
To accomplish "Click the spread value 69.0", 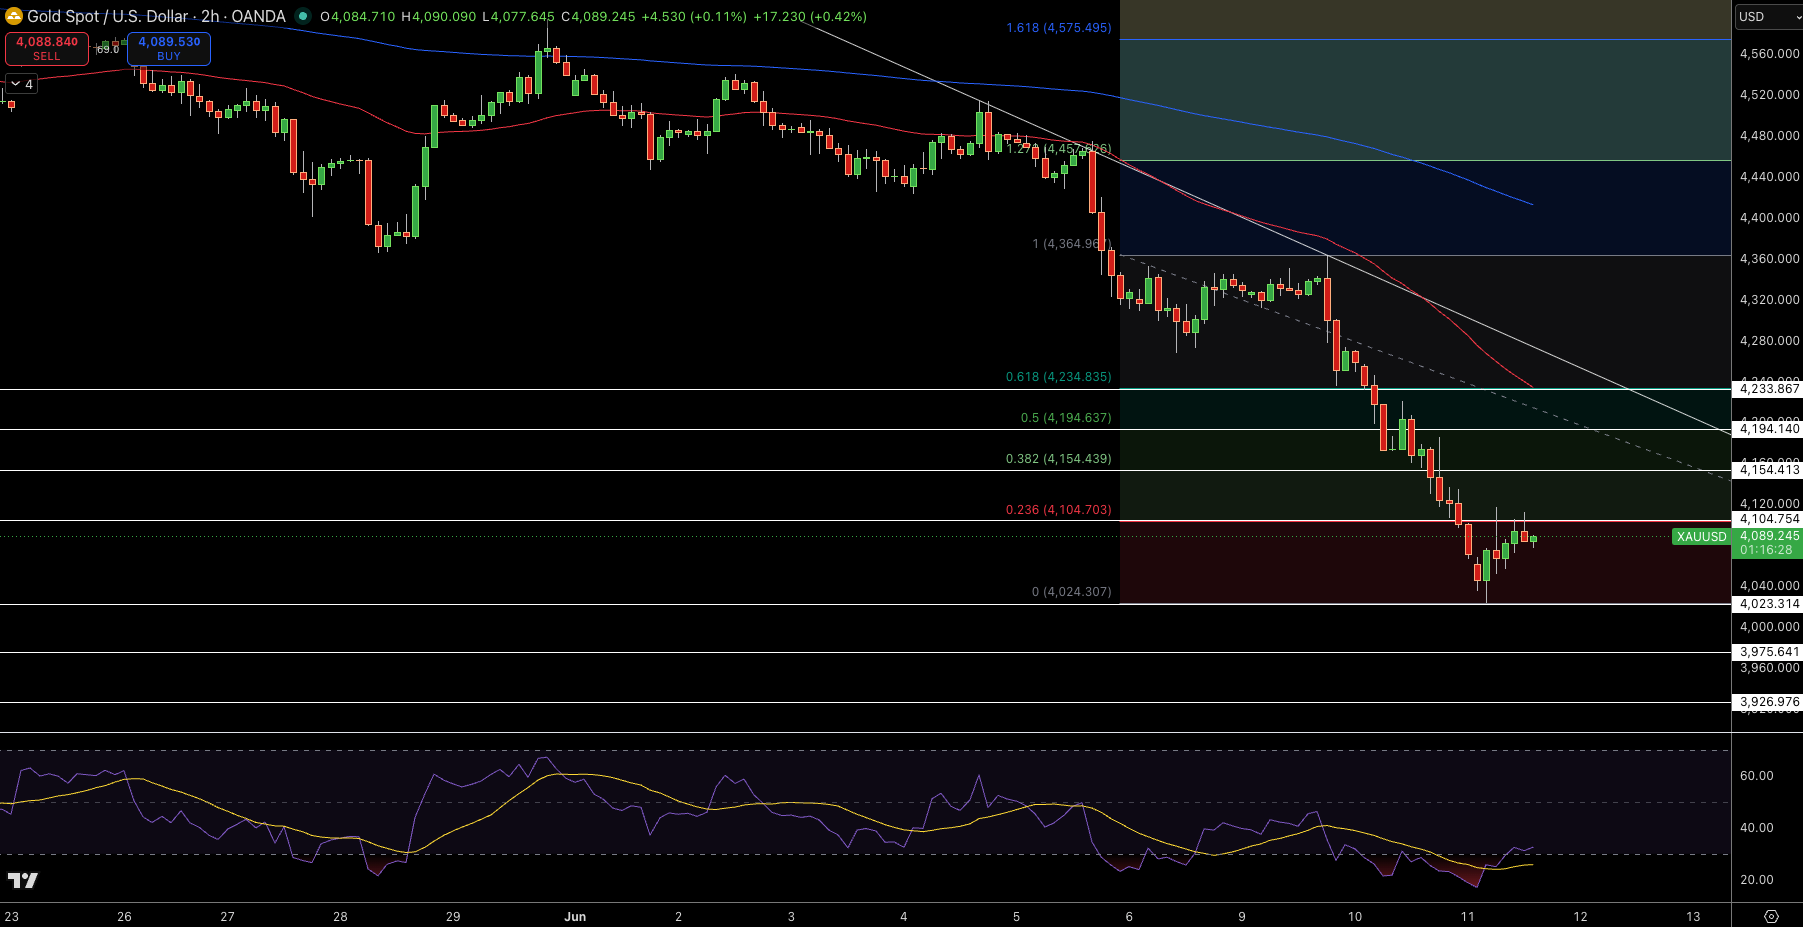I will 108,49.
